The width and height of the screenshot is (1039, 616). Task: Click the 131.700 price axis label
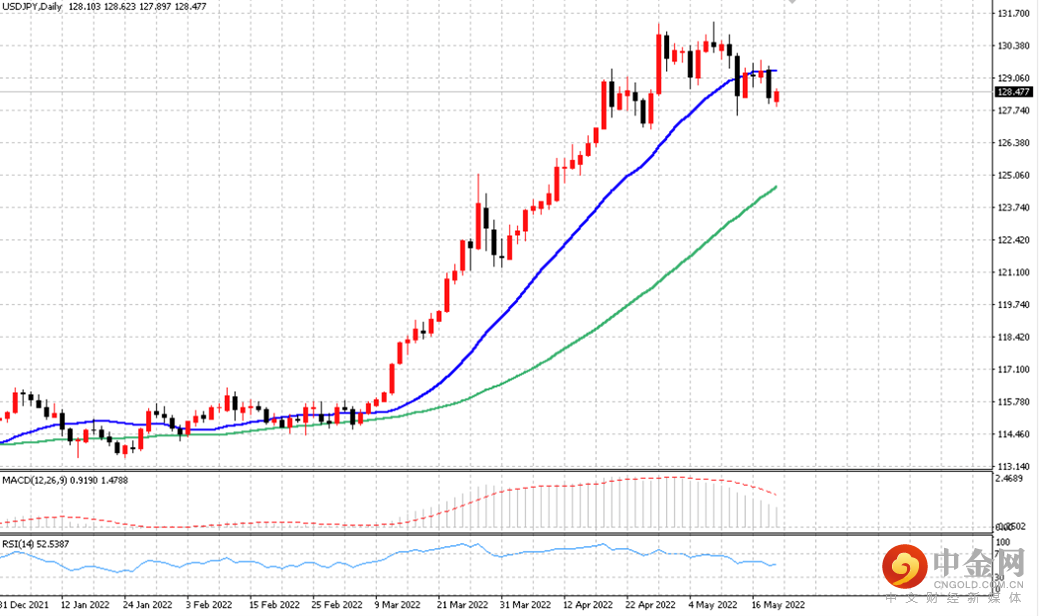pos(1014,13)
